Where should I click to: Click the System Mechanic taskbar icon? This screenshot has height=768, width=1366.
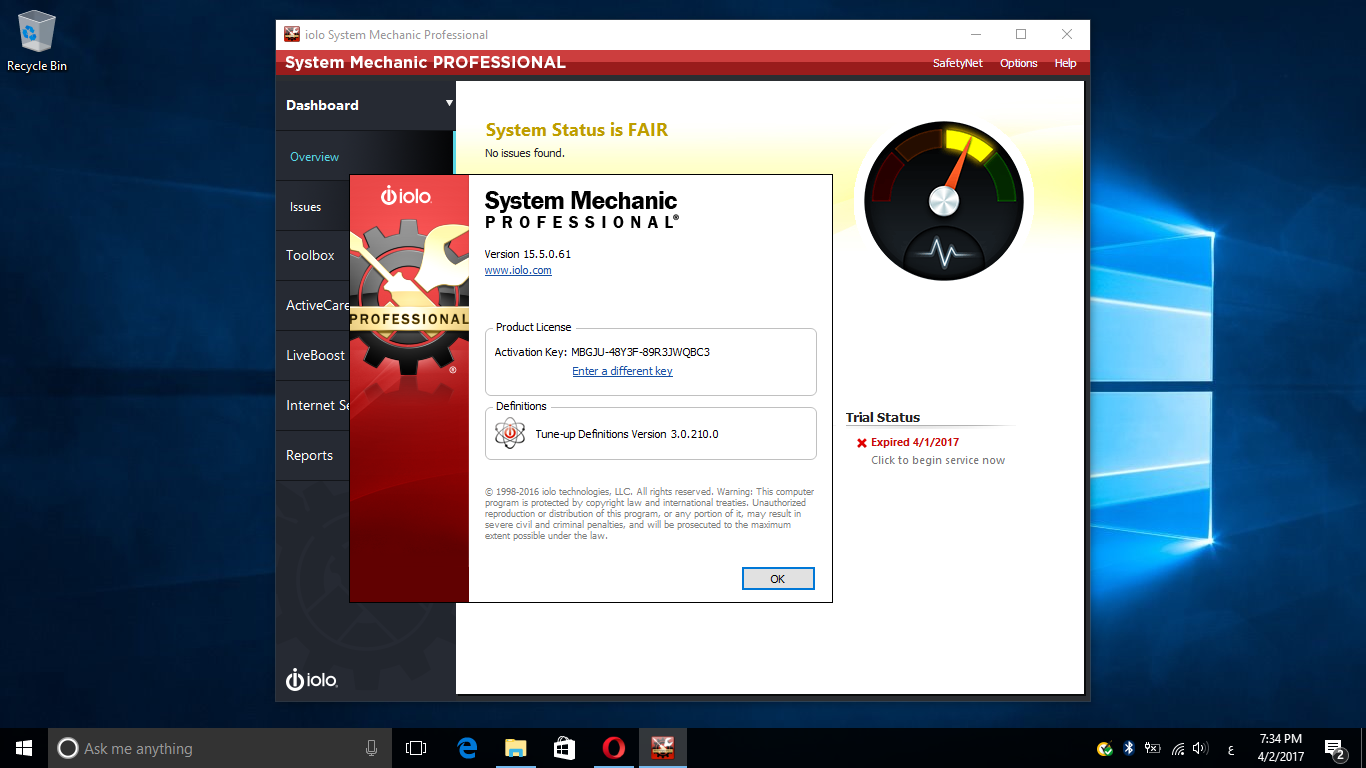click(663, 748)
